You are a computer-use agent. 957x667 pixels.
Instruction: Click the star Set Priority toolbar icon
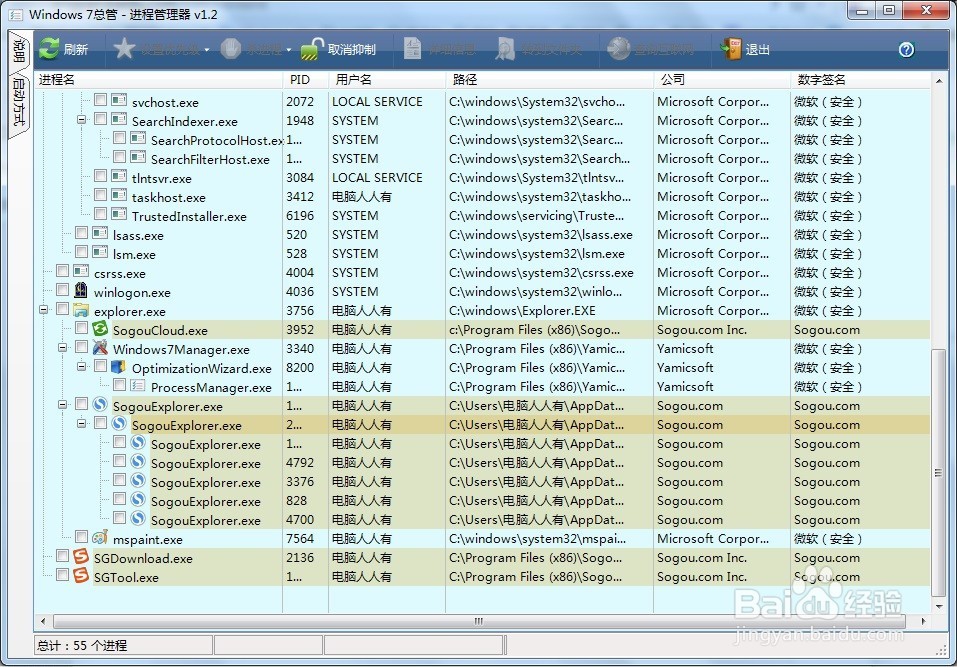point(124,49)
